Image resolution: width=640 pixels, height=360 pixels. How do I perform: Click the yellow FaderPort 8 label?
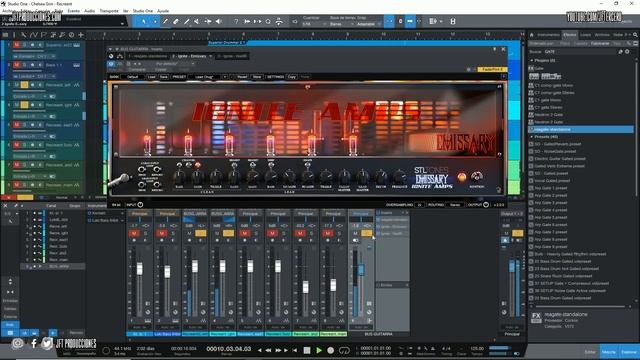[x=492, y=69]
